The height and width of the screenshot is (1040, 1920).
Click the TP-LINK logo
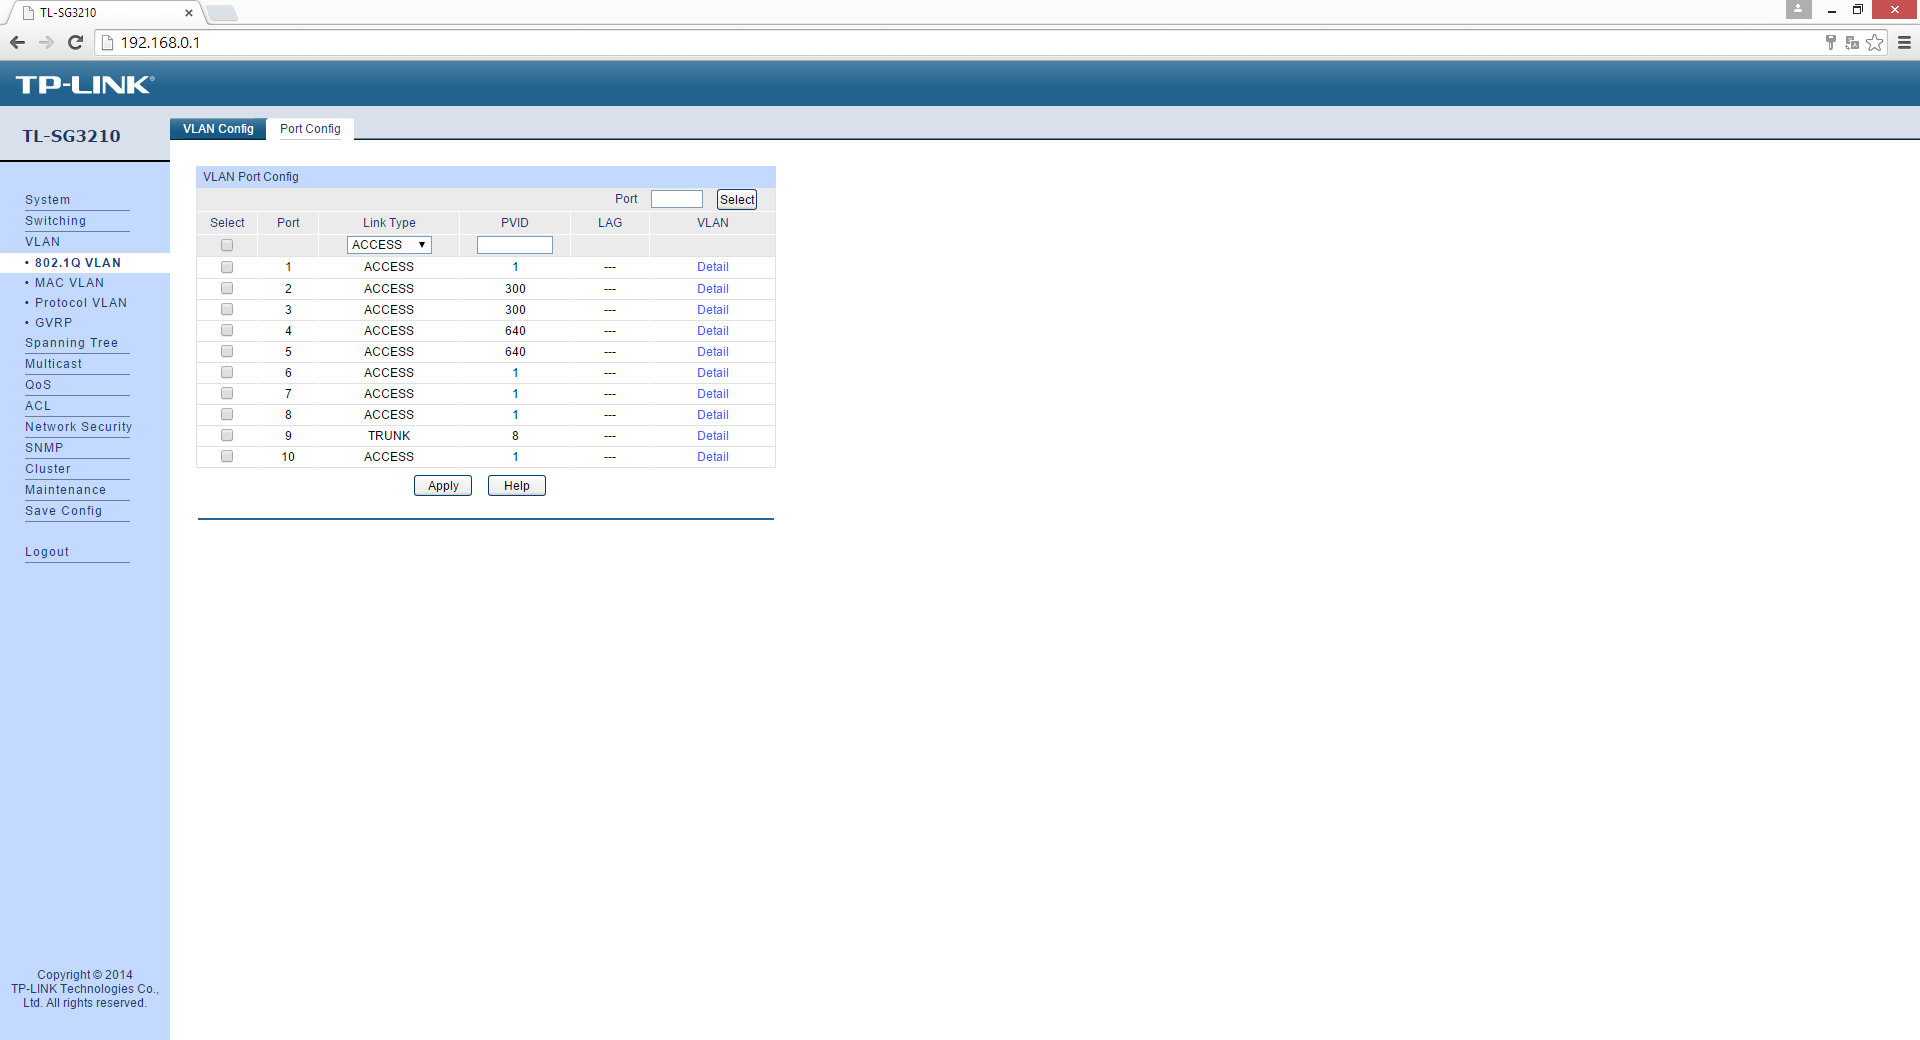pyautogui.click(x=85, y=85)
